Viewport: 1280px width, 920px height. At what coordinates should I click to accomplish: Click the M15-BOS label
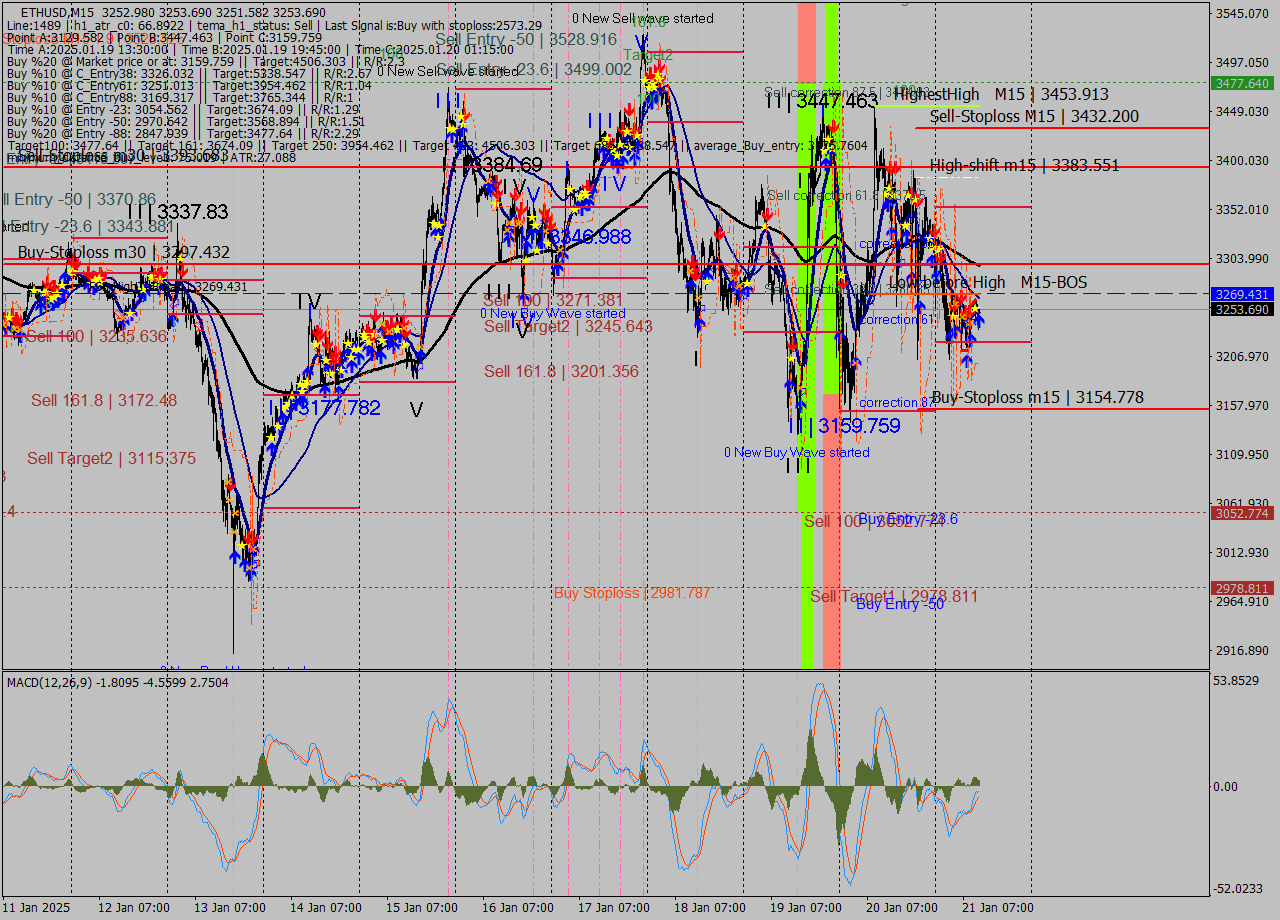[1053, 283]
